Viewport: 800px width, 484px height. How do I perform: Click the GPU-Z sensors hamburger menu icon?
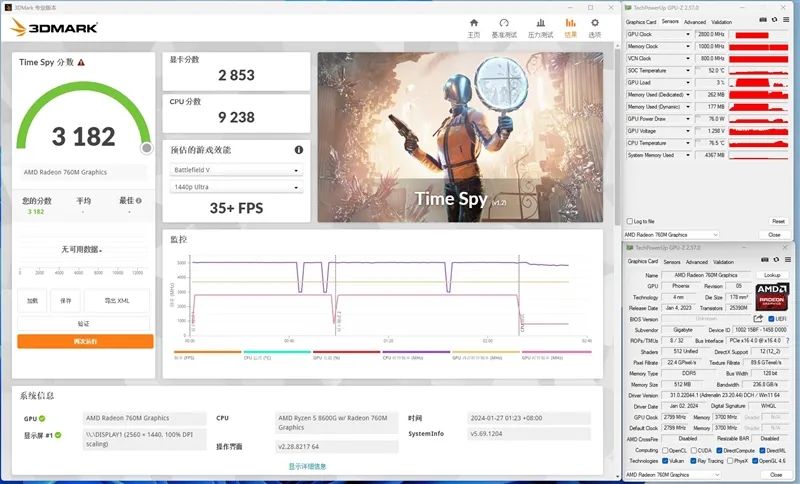point(784,21)
